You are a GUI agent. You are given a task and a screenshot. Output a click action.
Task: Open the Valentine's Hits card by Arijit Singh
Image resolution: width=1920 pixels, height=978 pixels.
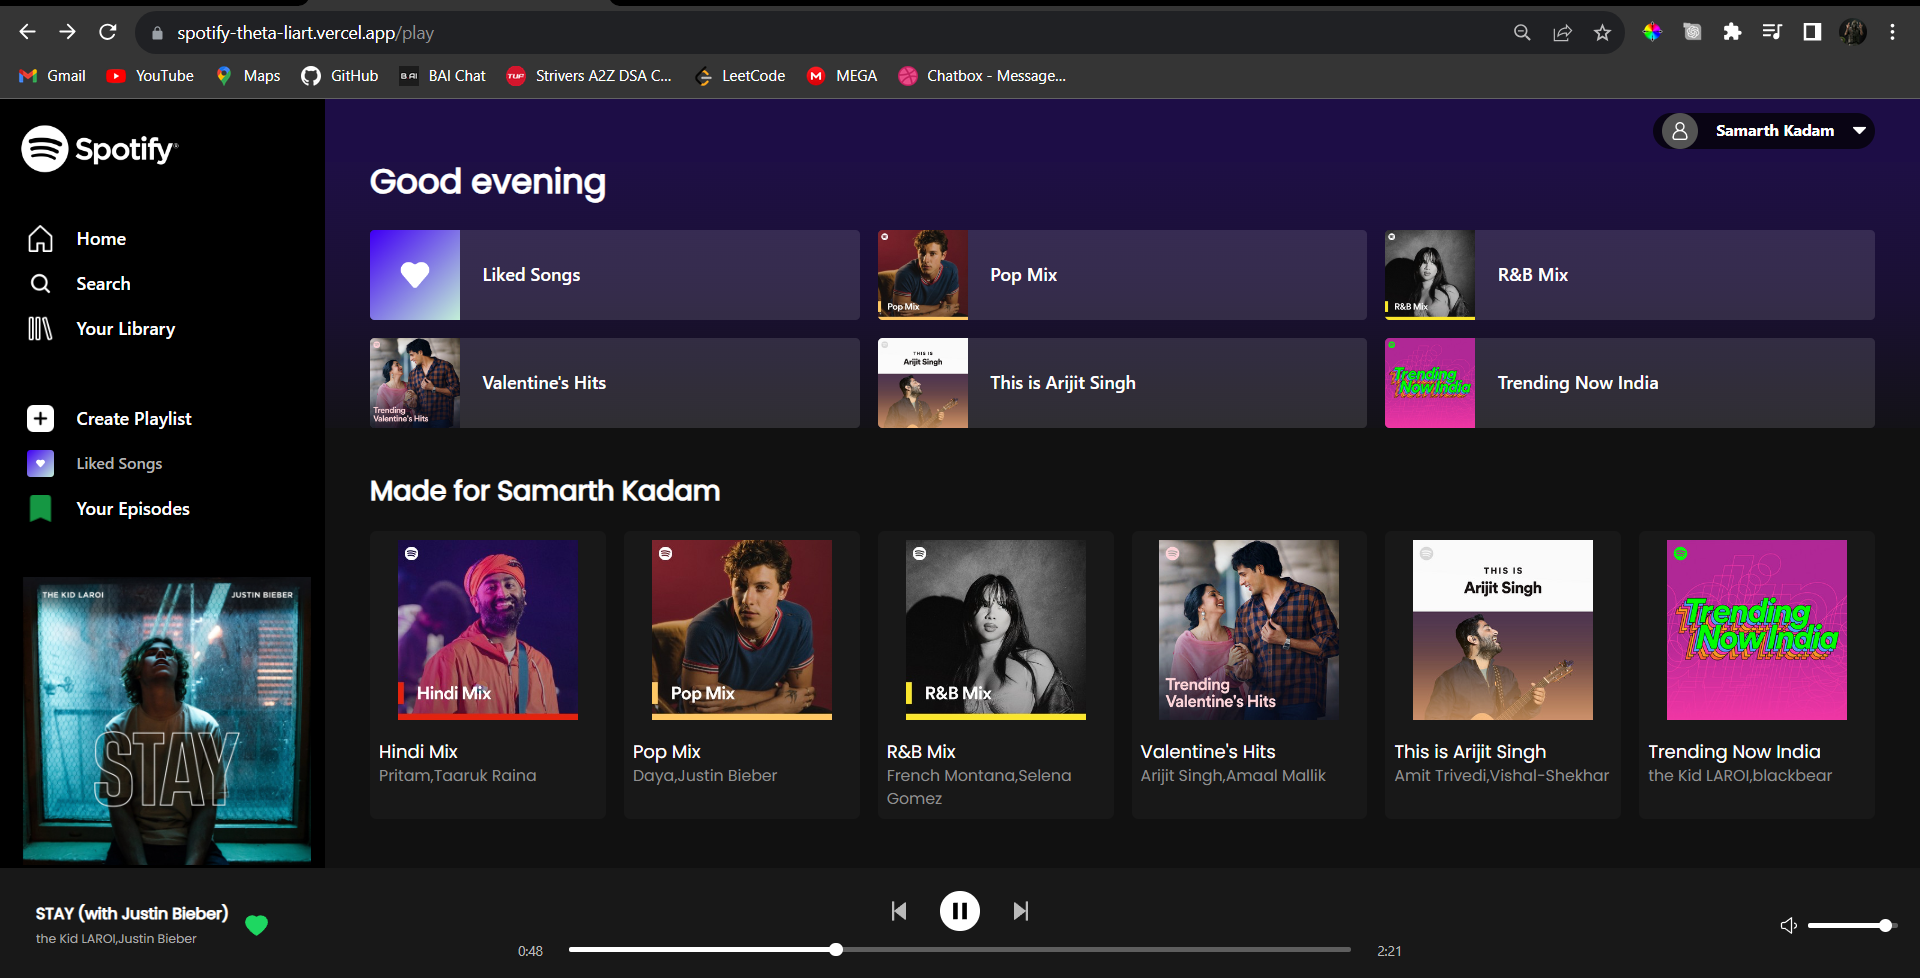pos(1249,675)
